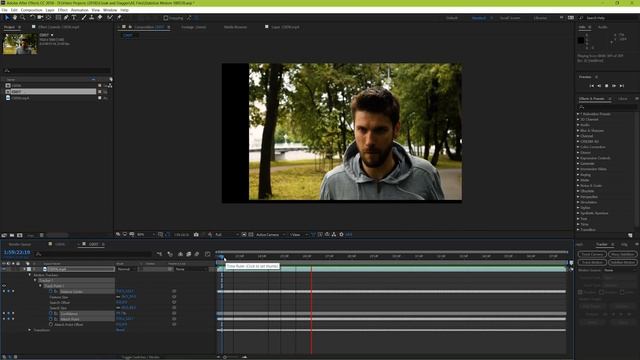This screenshot has width=640, height=360.
Task: Click Toggle Switches / Modes at timeline bottom
Action: [141, 357]
